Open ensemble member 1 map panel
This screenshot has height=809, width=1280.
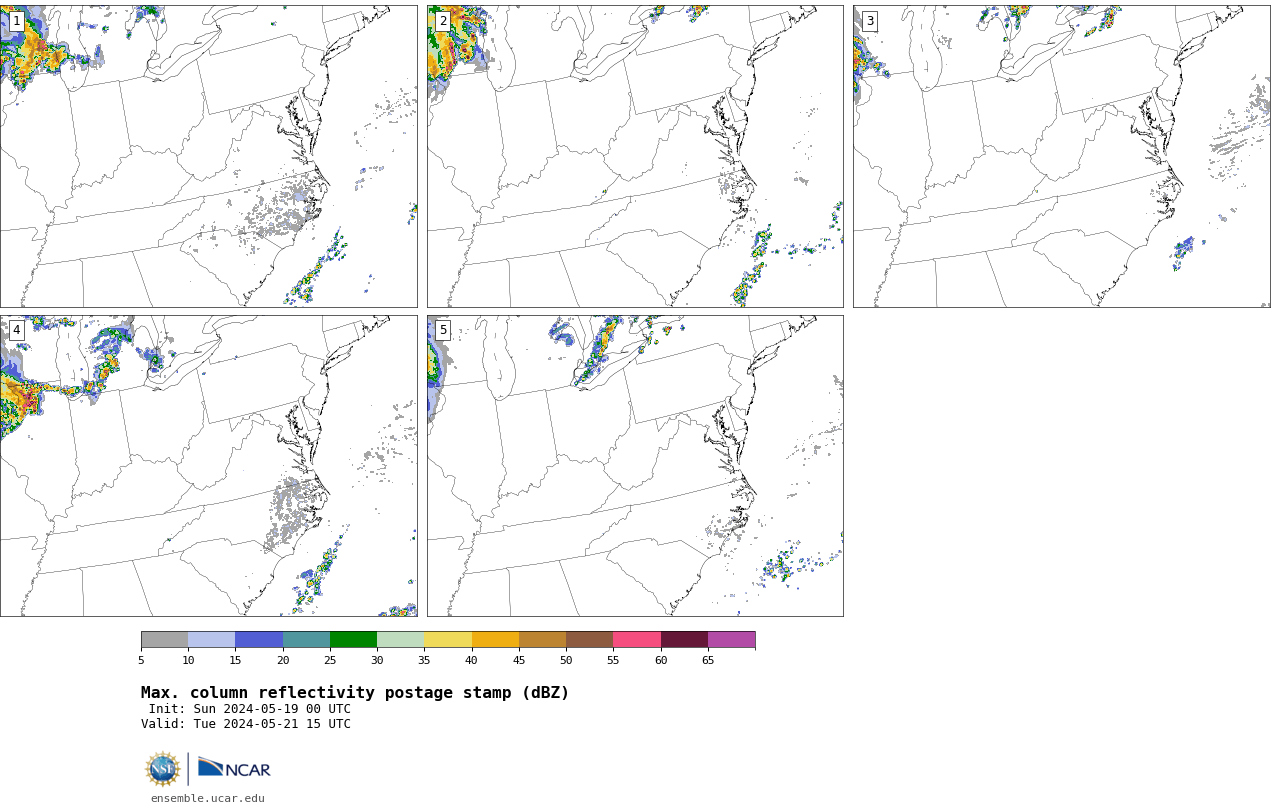click(208, 156)
